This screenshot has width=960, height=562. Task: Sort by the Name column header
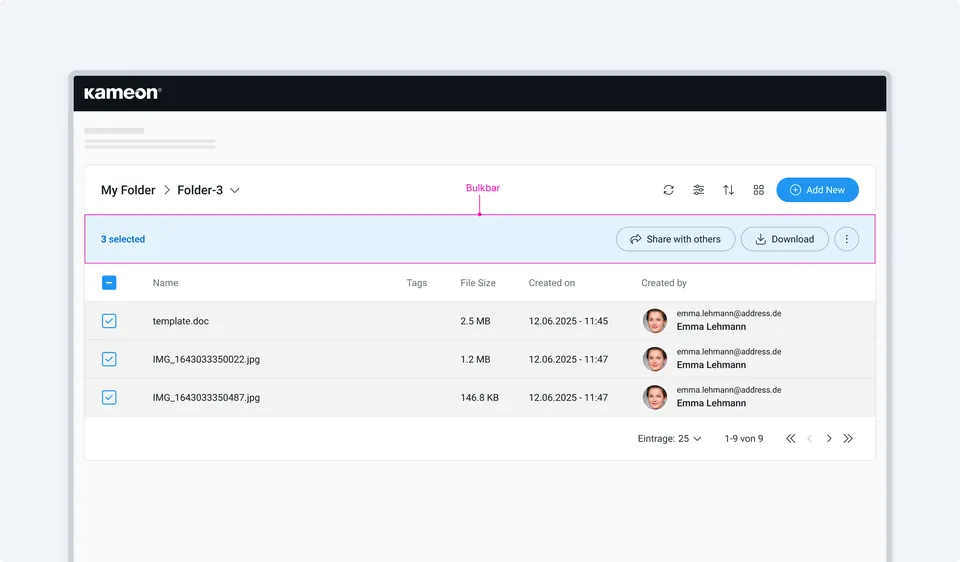(x=165, y=283)
